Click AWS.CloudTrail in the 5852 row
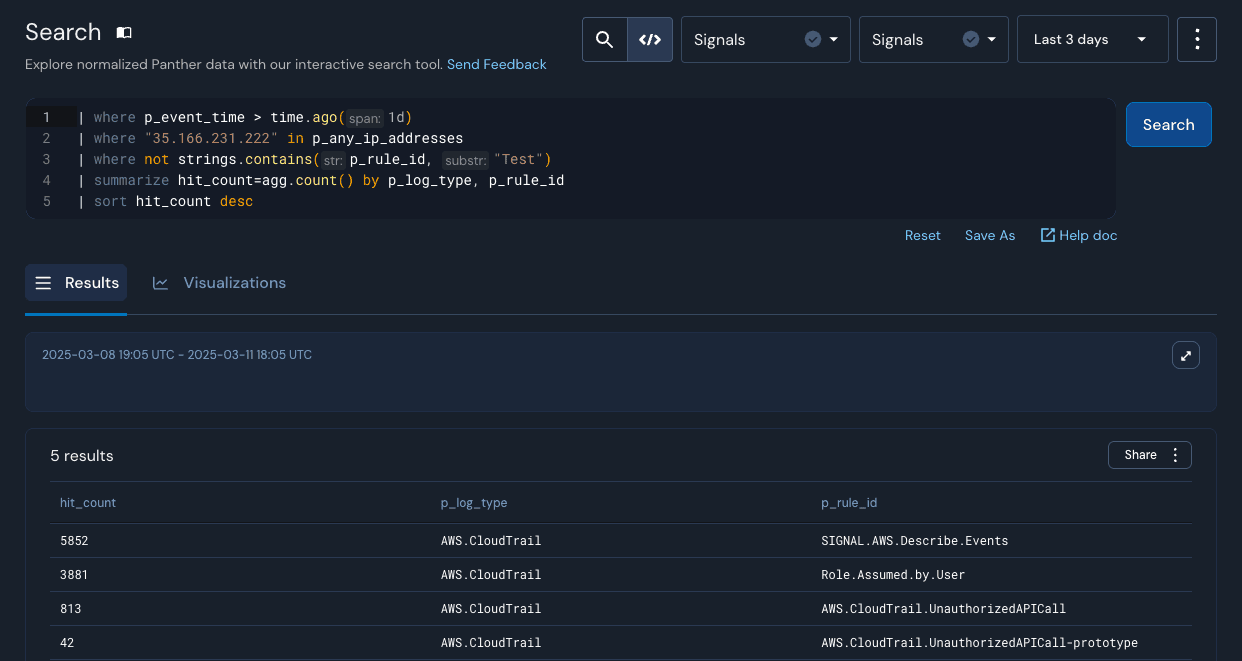 491,541
